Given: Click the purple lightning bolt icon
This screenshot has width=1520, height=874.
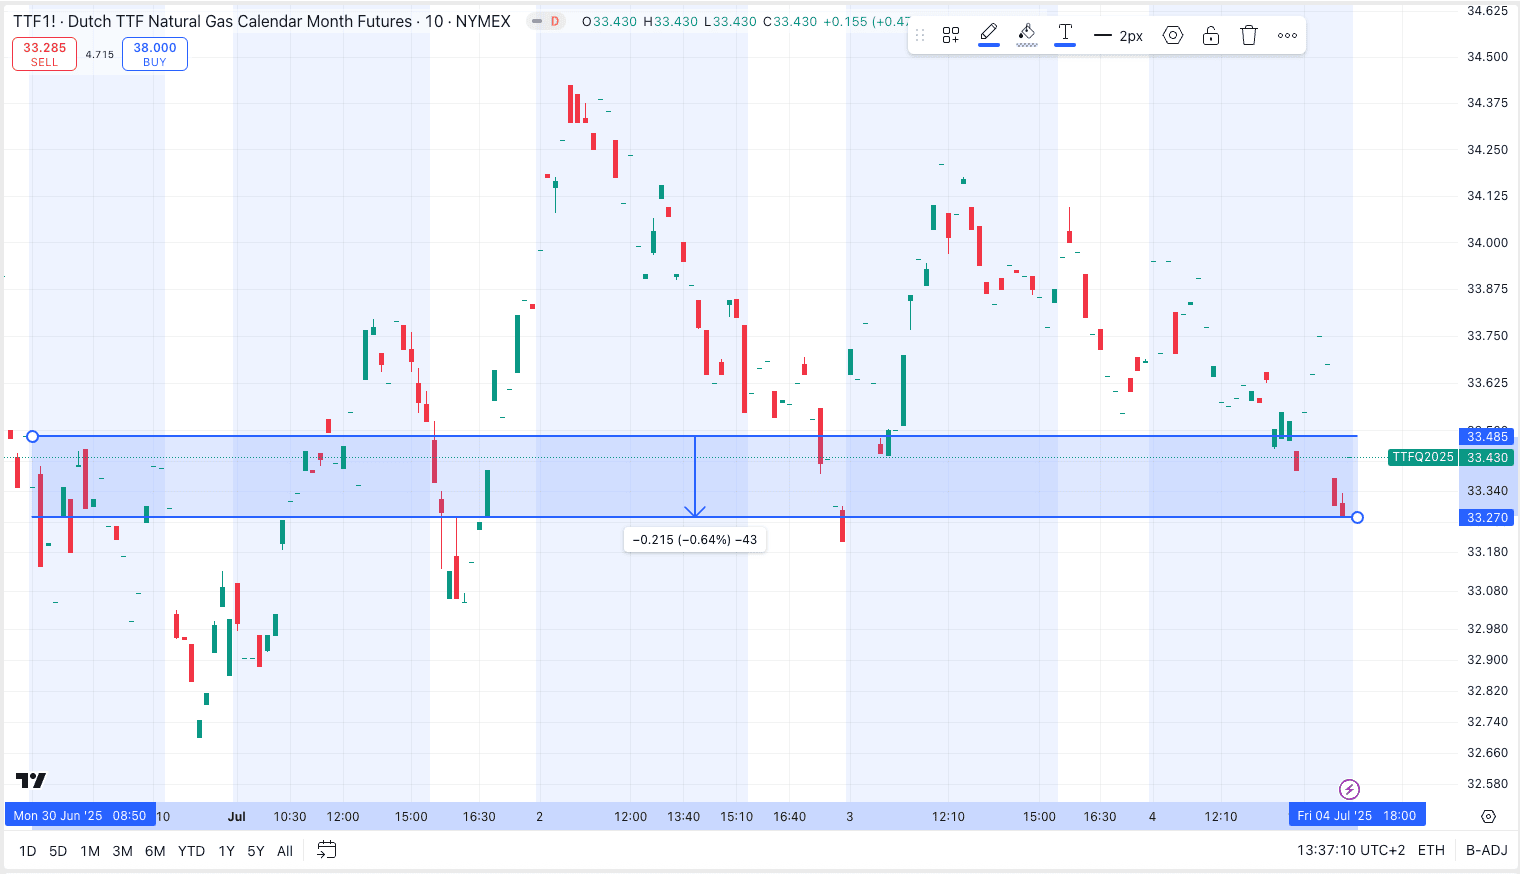Looking at the screenshot, I should click(1349, 789).
